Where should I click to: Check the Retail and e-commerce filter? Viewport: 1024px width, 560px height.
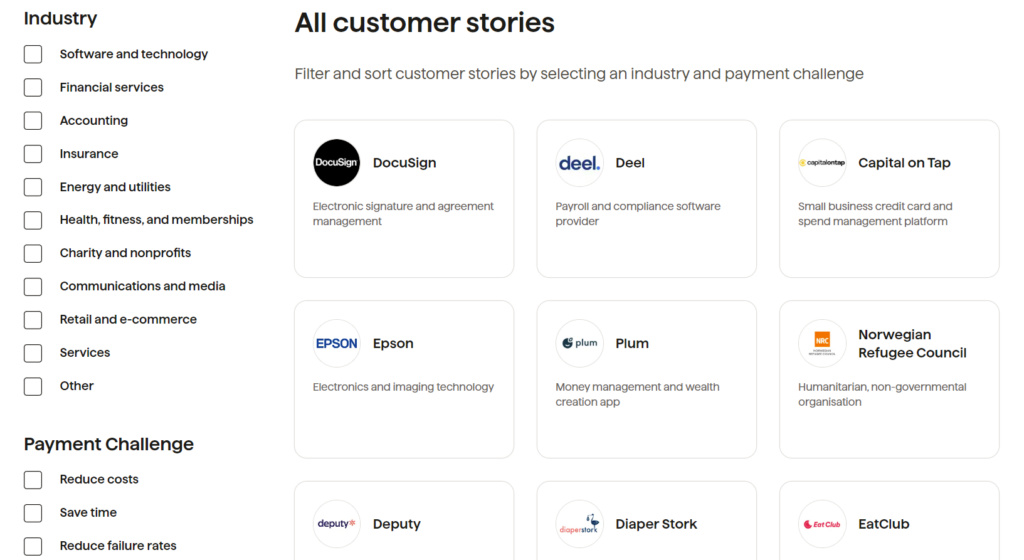[x=33, y=320]
